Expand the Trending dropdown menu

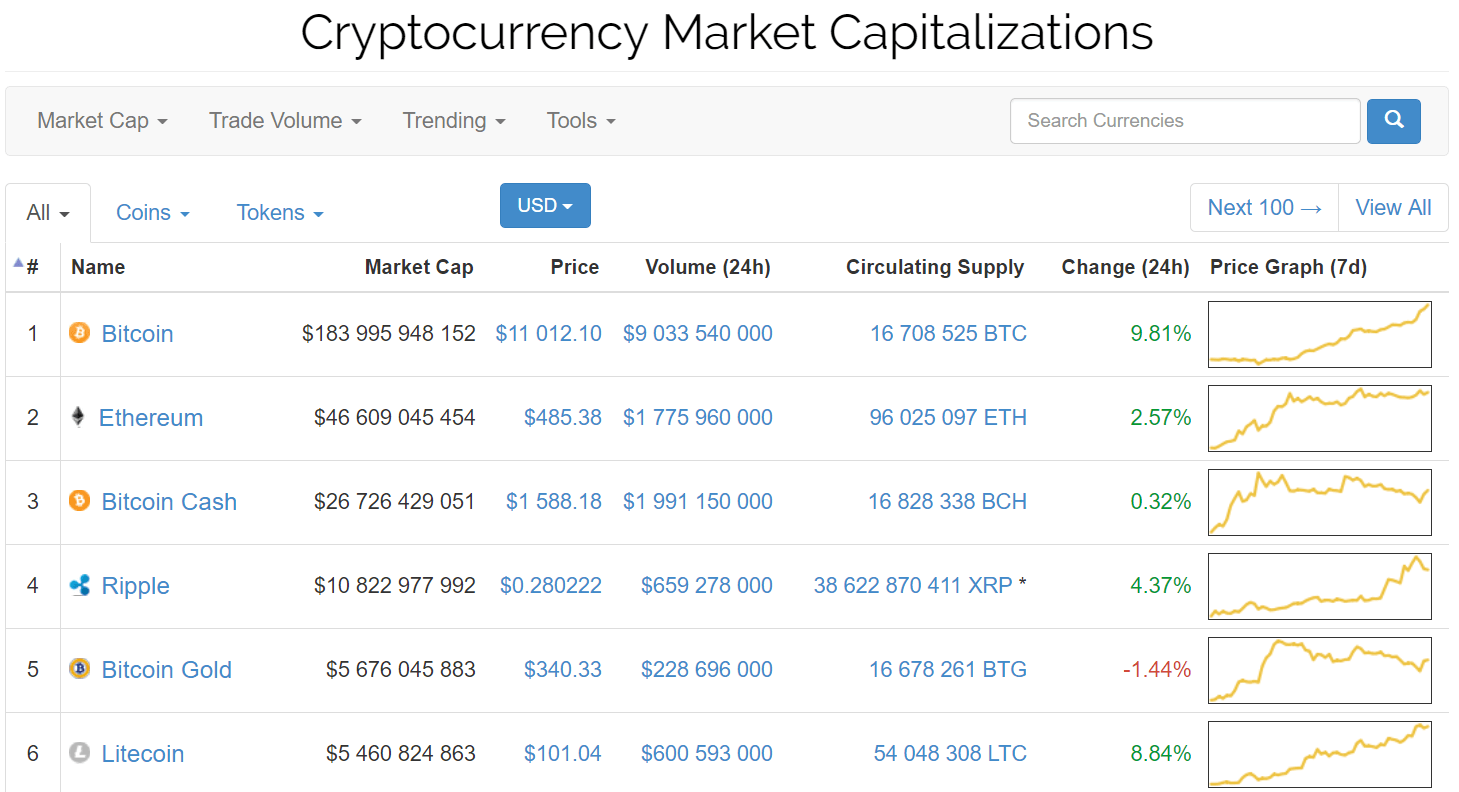pyautogui.click(x=454, y=121)
